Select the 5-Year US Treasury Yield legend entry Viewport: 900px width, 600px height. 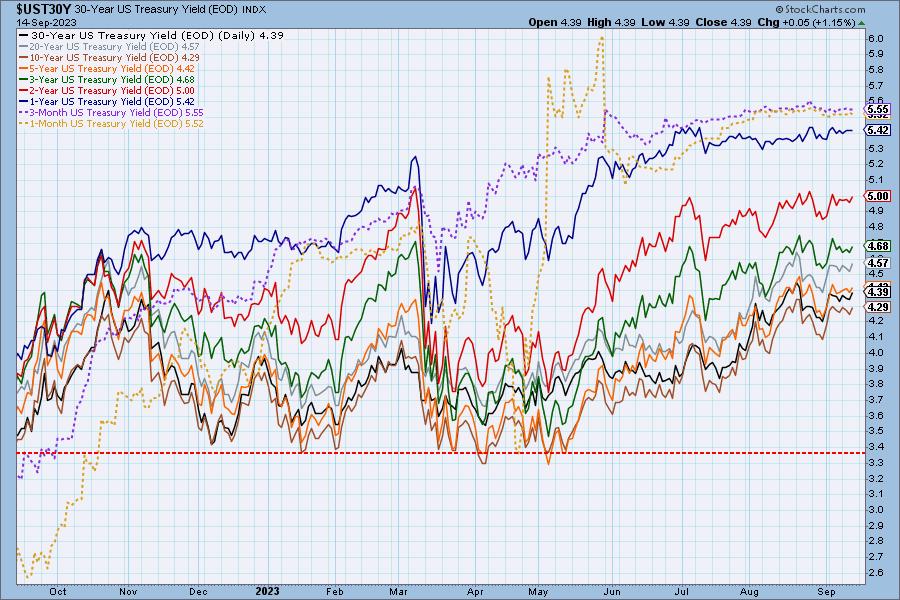tap(107, 68)
